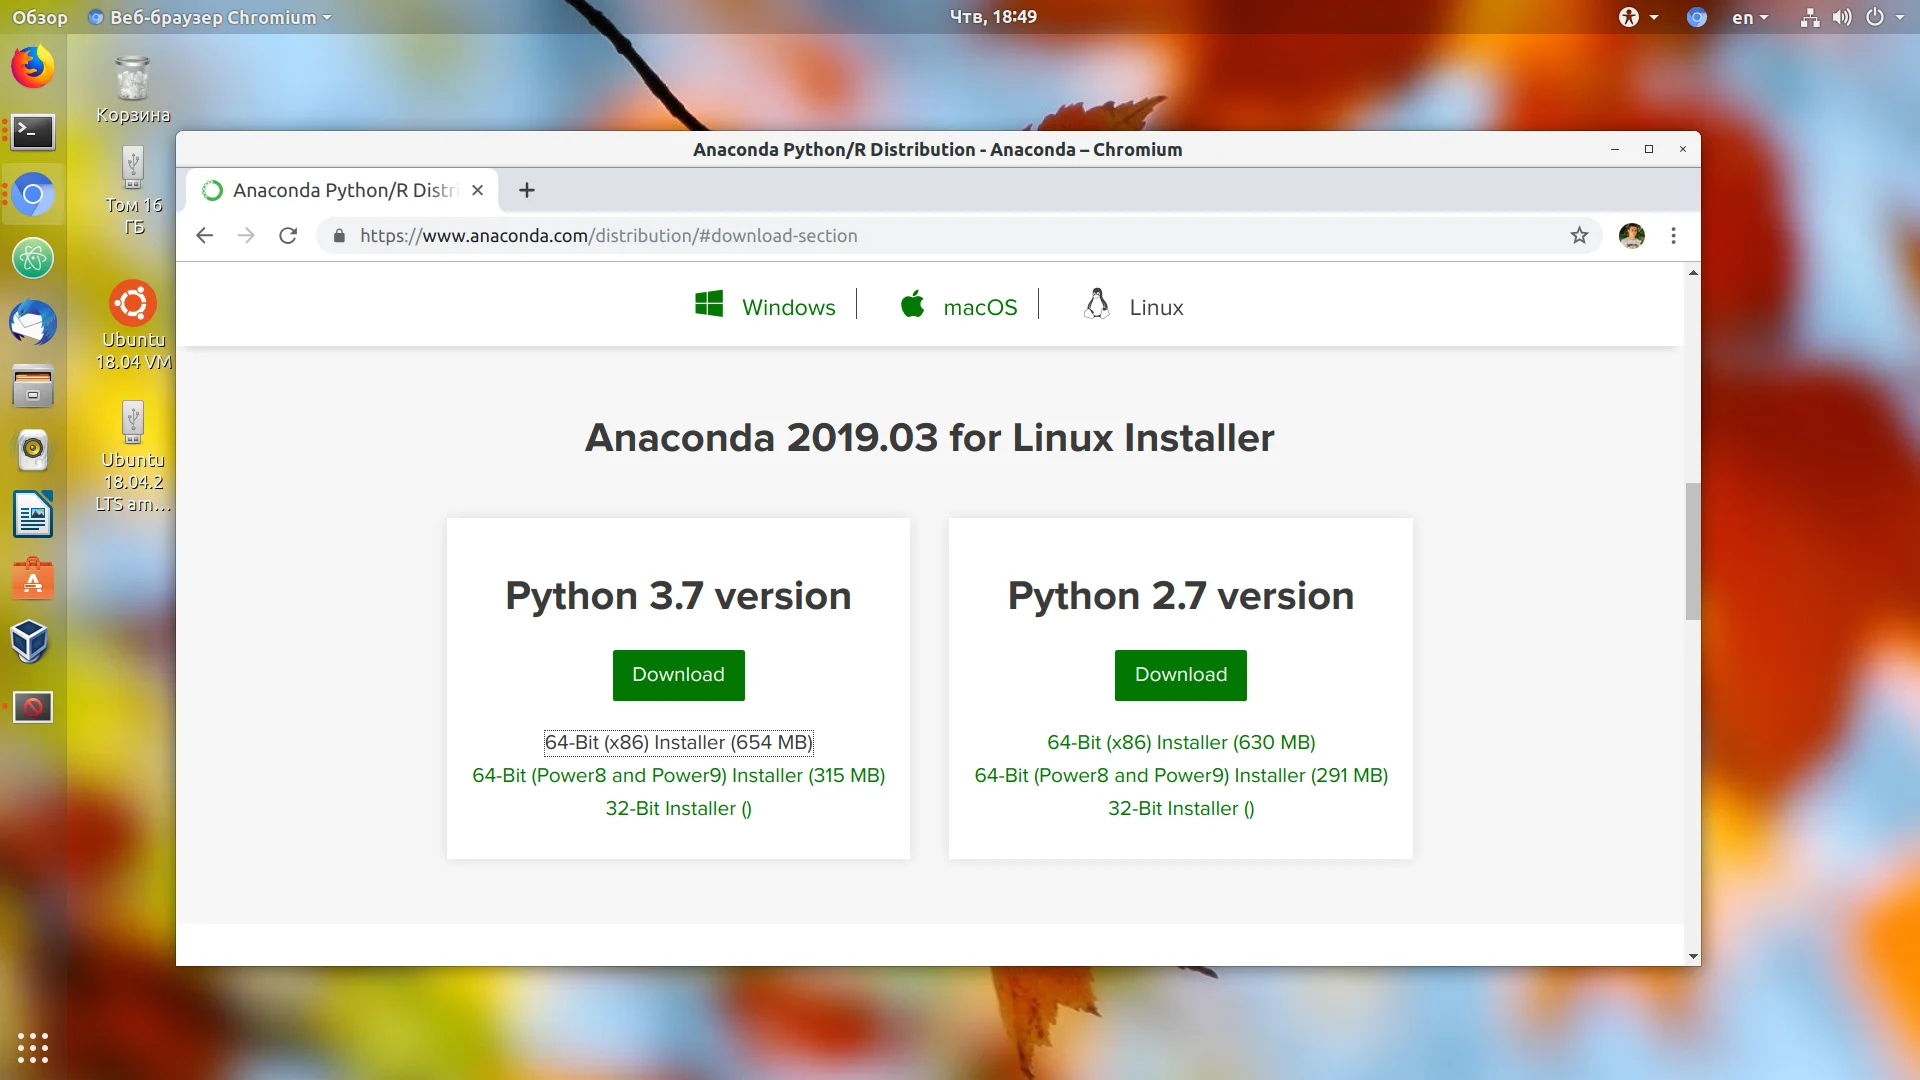Close the Anaconda Distribution tab
The width and height of the screenshot is (1920, 1080).
pyautogui.click(x=478, y=190)
